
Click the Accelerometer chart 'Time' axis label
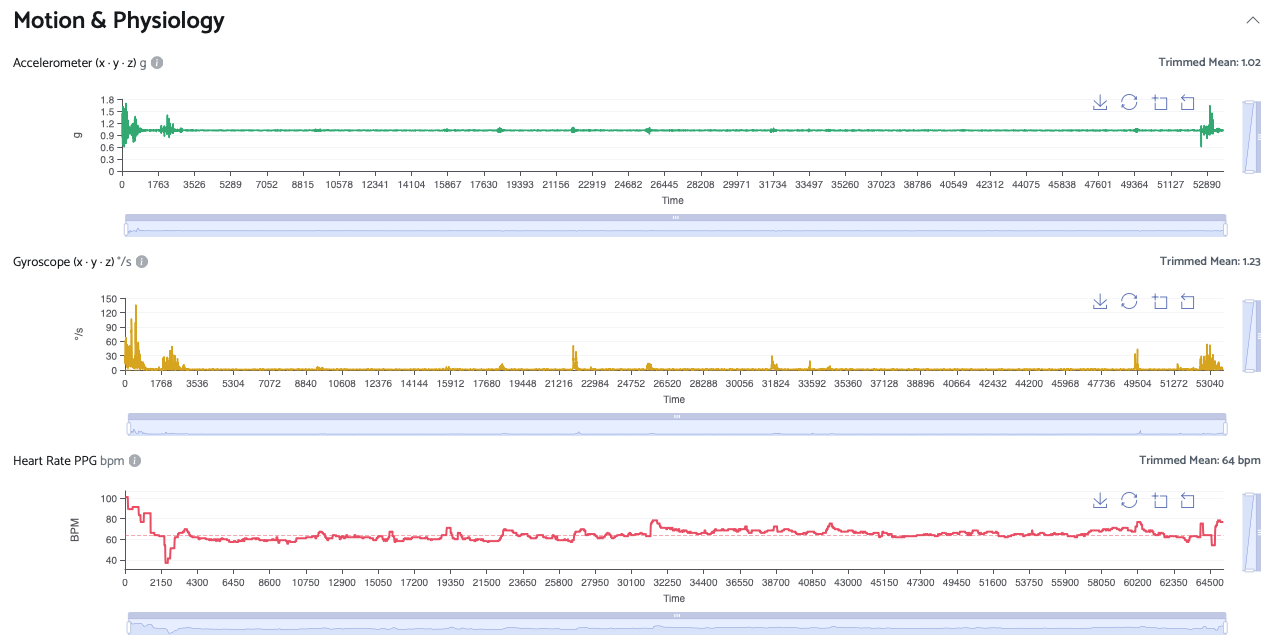(x=674, y=200)
